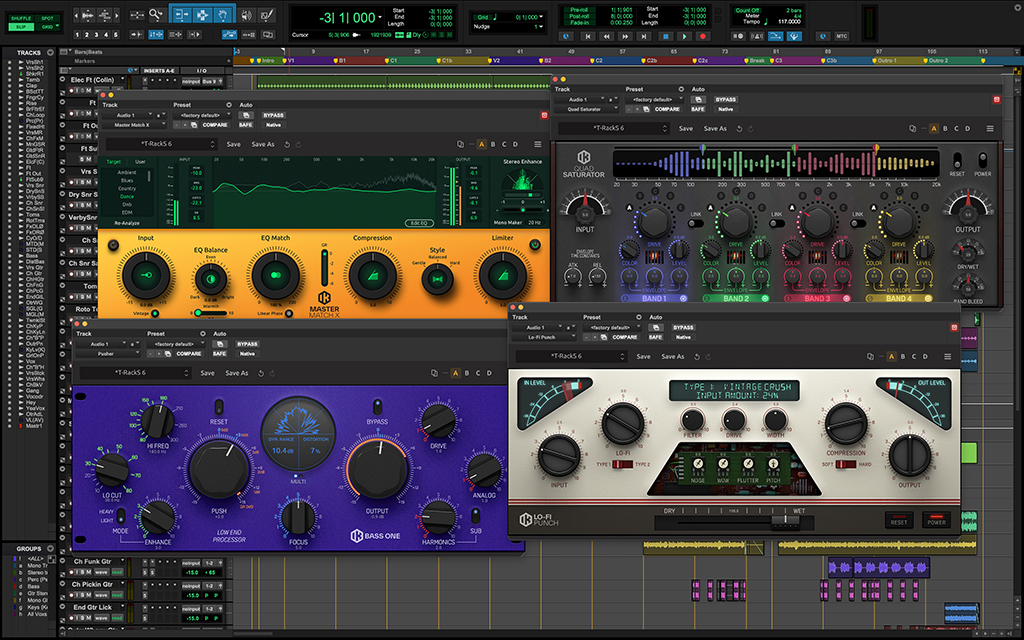Select the Pencil tool

[x=267, y=15]
